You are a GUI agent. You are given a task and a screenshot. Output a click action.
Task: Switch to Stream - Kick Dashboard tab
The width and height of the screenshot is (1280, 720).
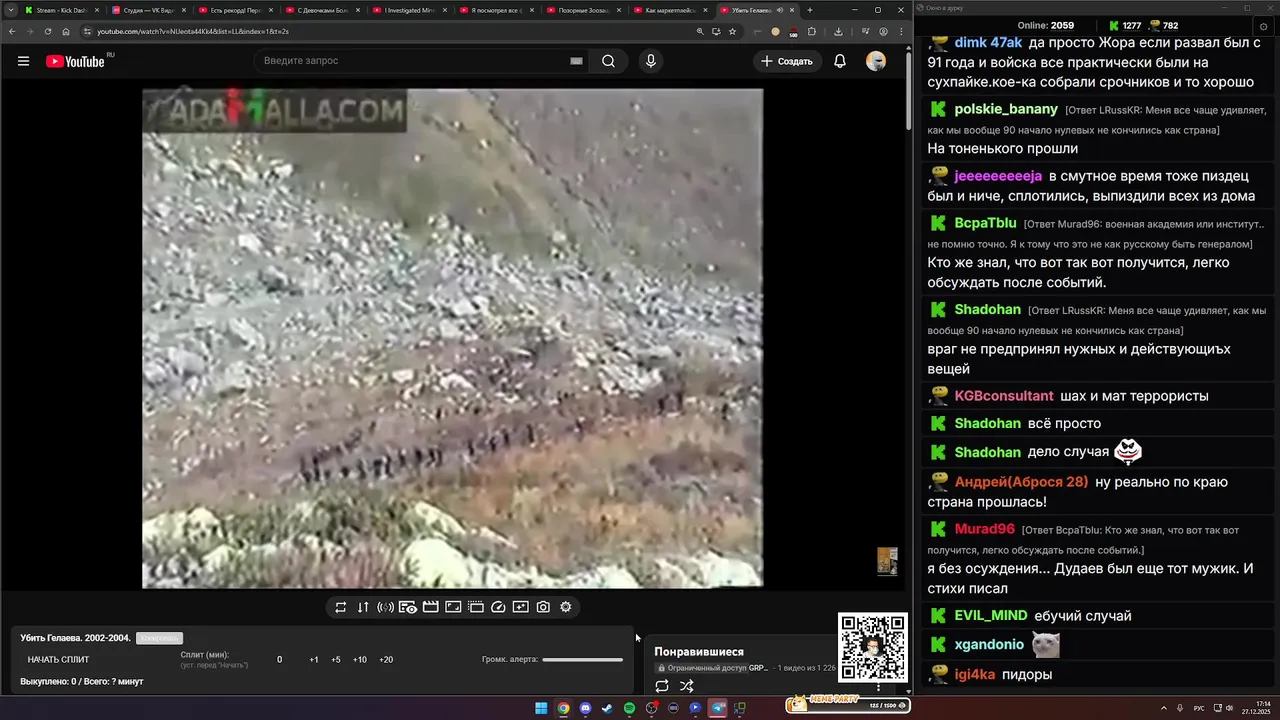61,10
